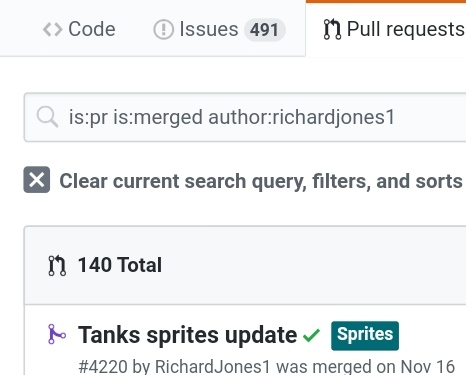Filter by the Sprites label
This screenshot has width=466, height=375.
tap(365, 336)
